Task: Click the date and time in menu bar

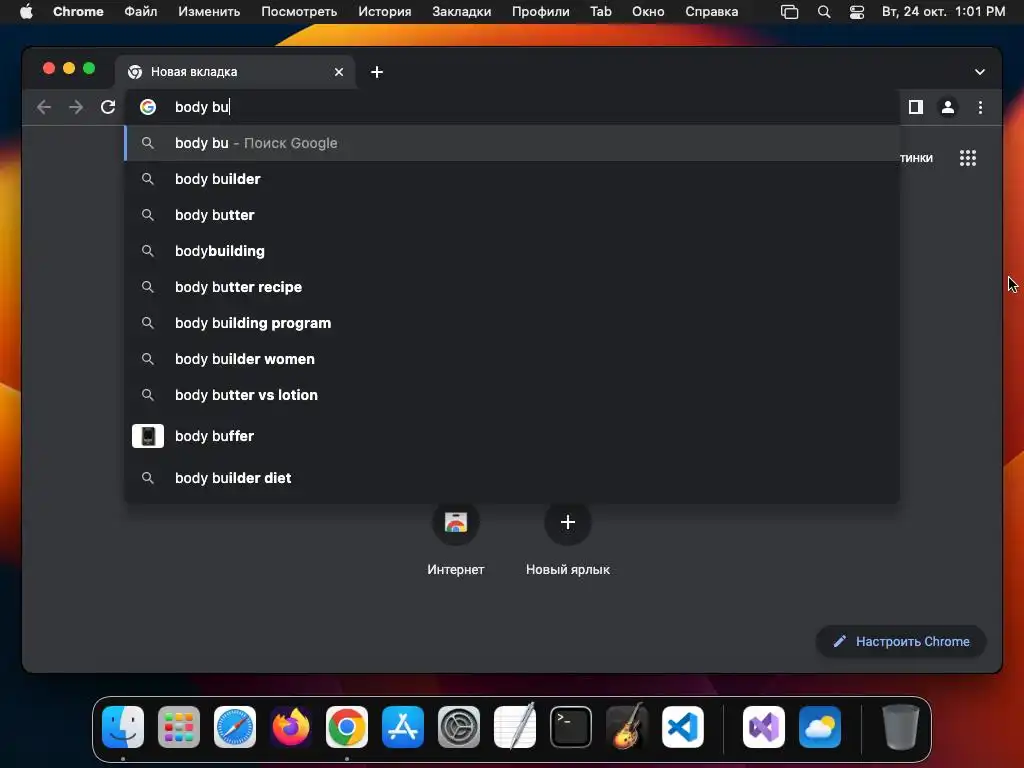Action: (943, 11)
